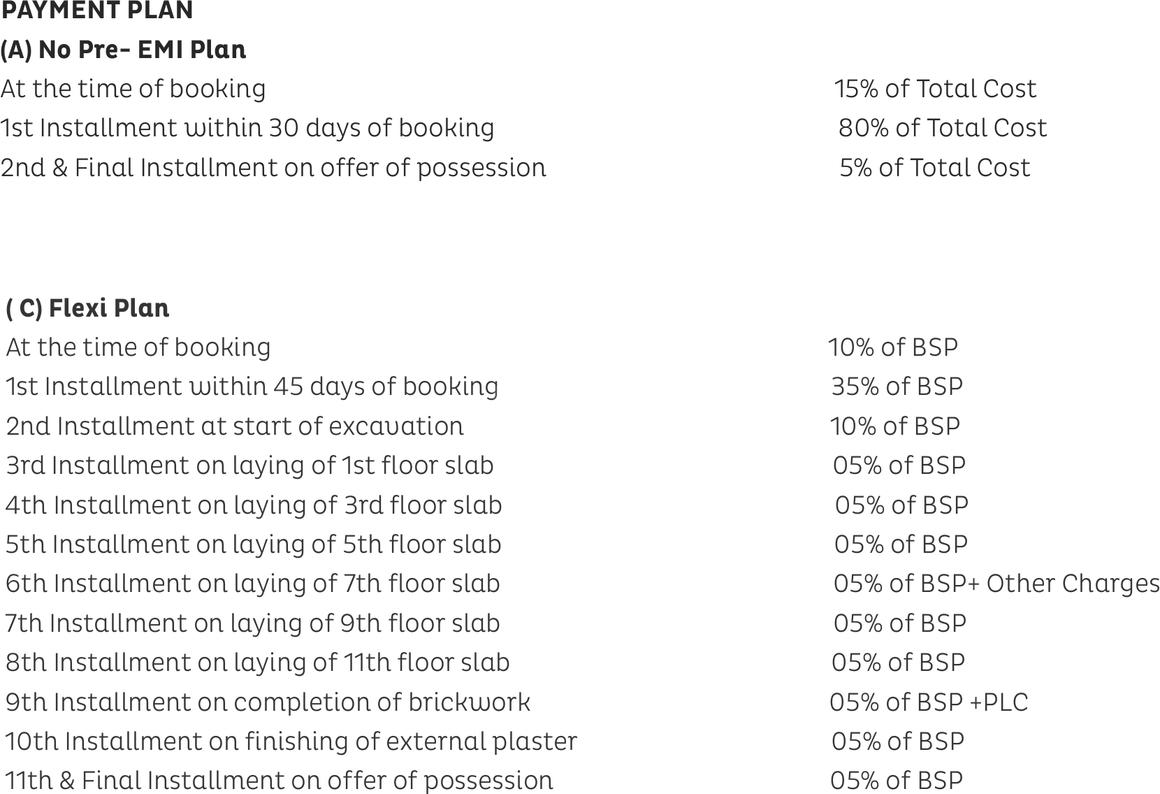Click 1st Installment within 45 days line

coord(252,386)
